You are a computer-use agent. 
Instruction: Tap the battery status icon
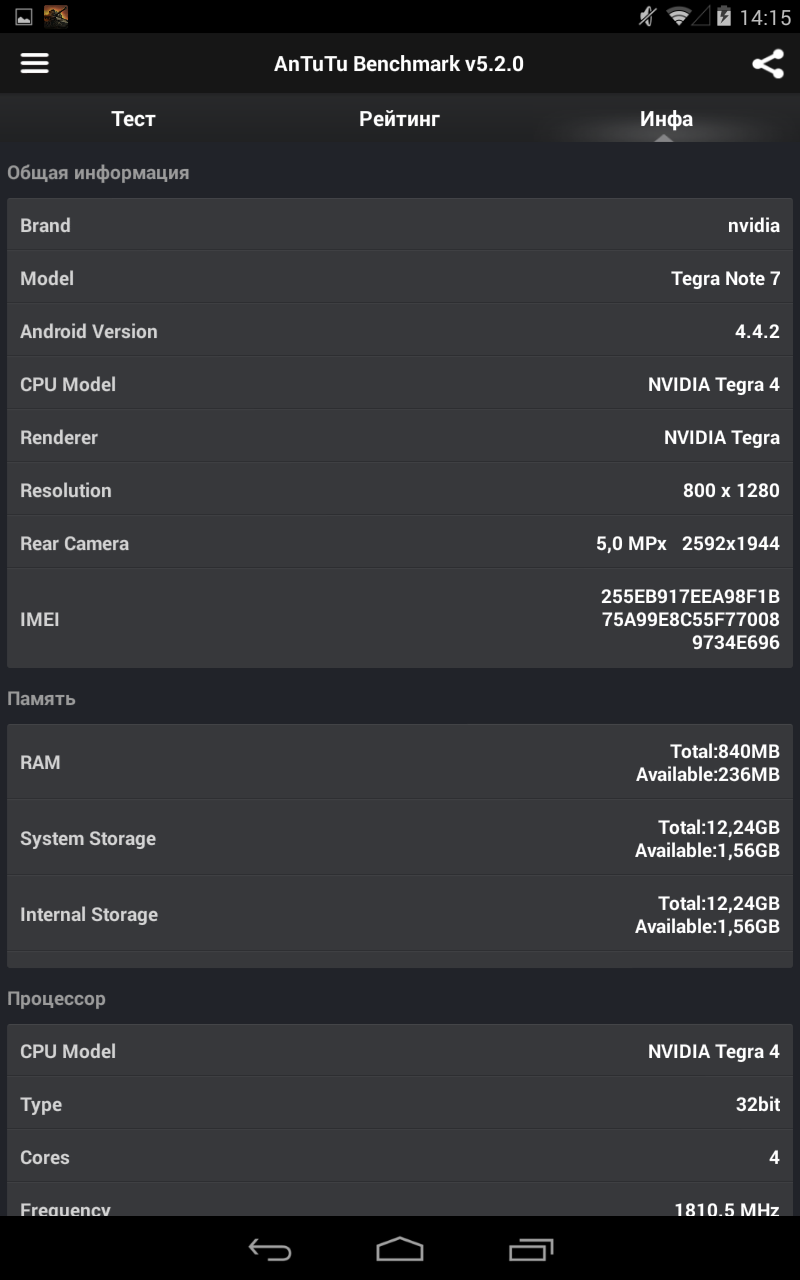(x=722, y=17)
